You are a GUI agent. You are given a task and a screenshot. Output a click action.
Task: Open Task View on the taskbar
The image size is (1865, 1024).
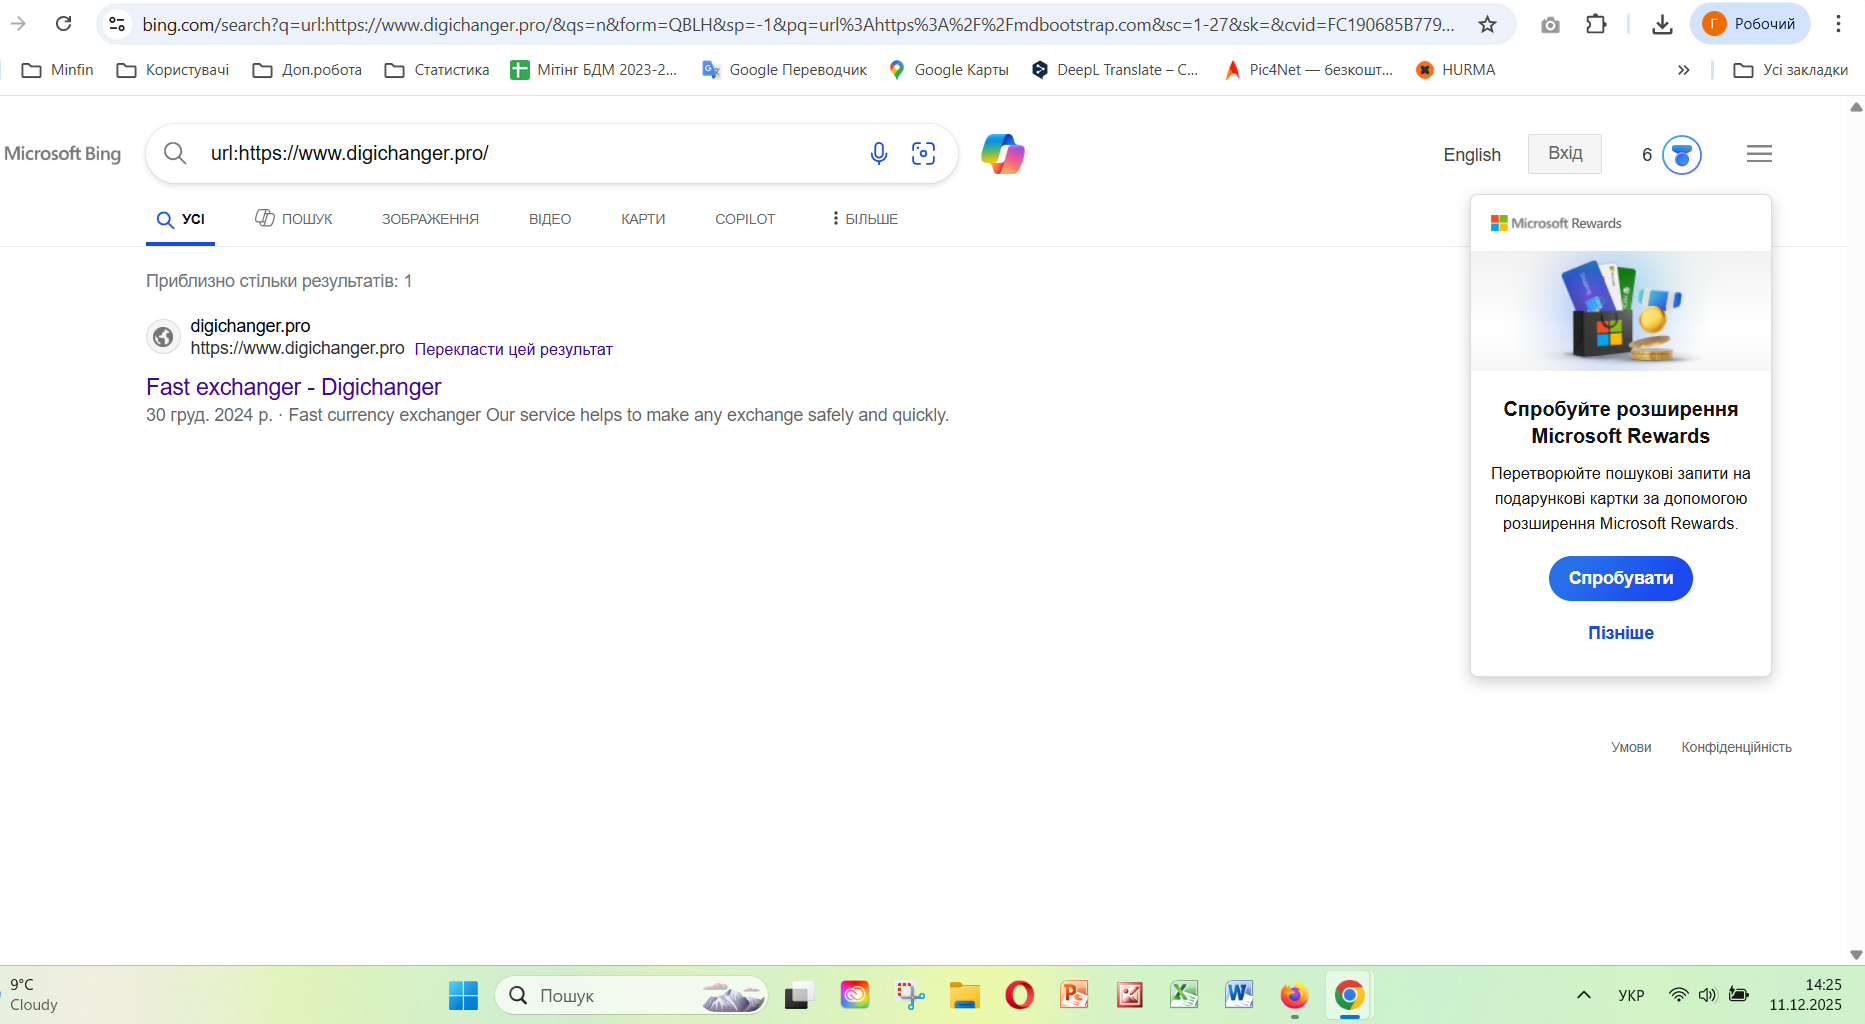click(797, 995)
